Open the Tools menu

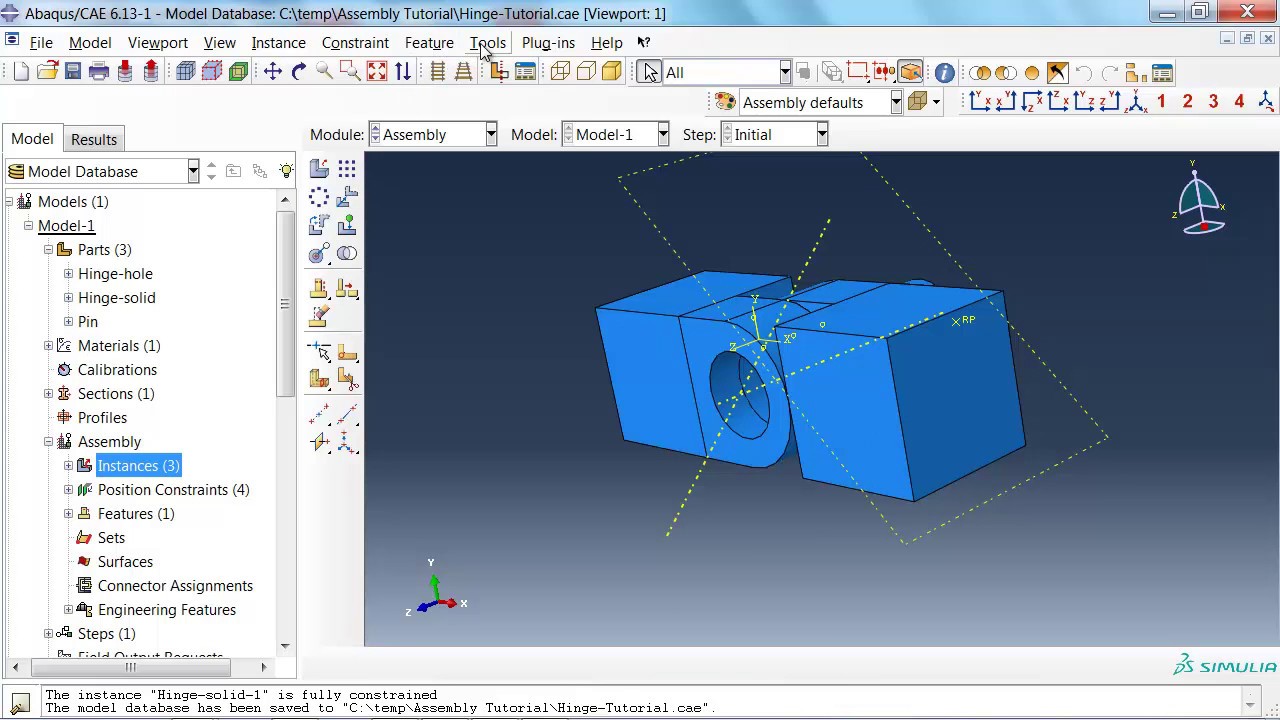(x=488, y=43)
